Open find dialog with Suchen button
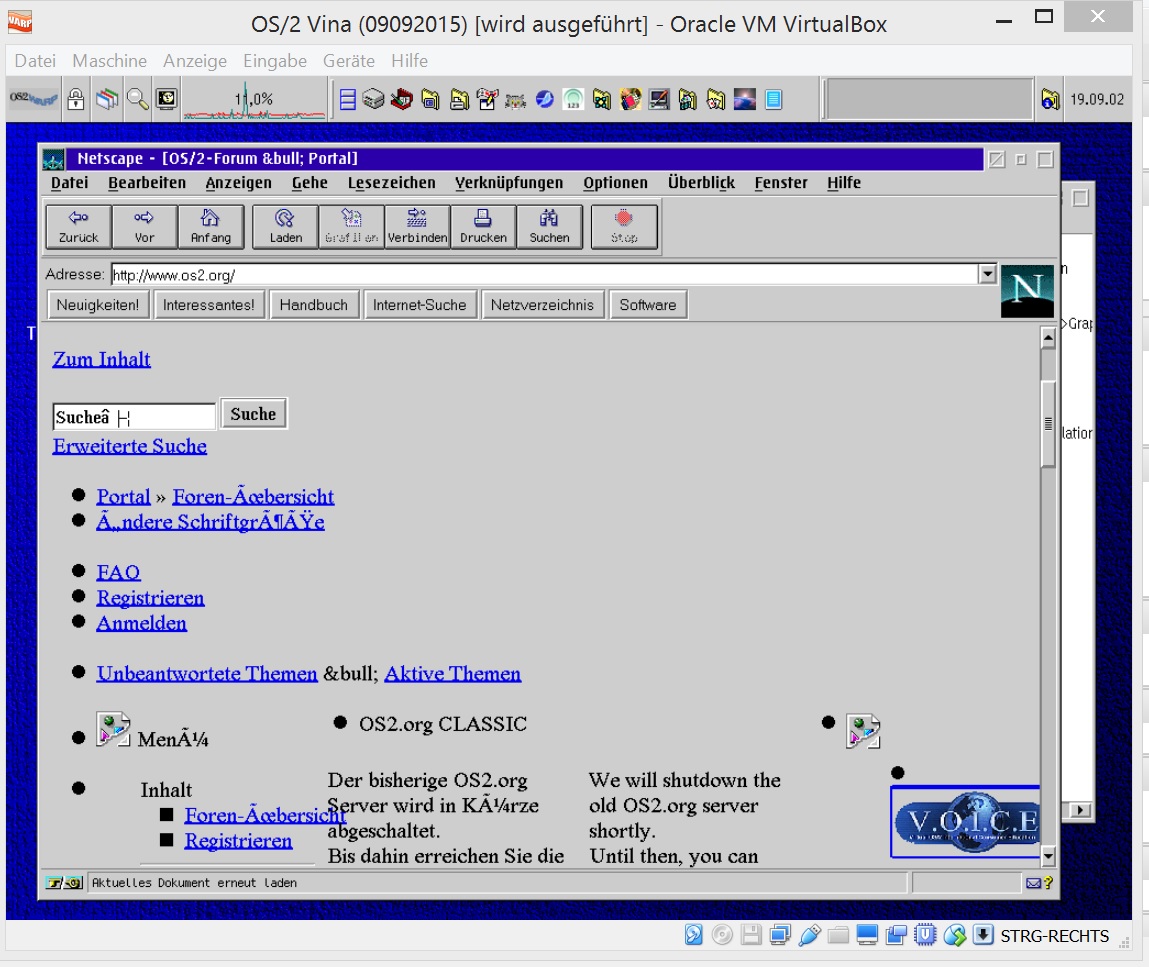 (x=550, y=227)
